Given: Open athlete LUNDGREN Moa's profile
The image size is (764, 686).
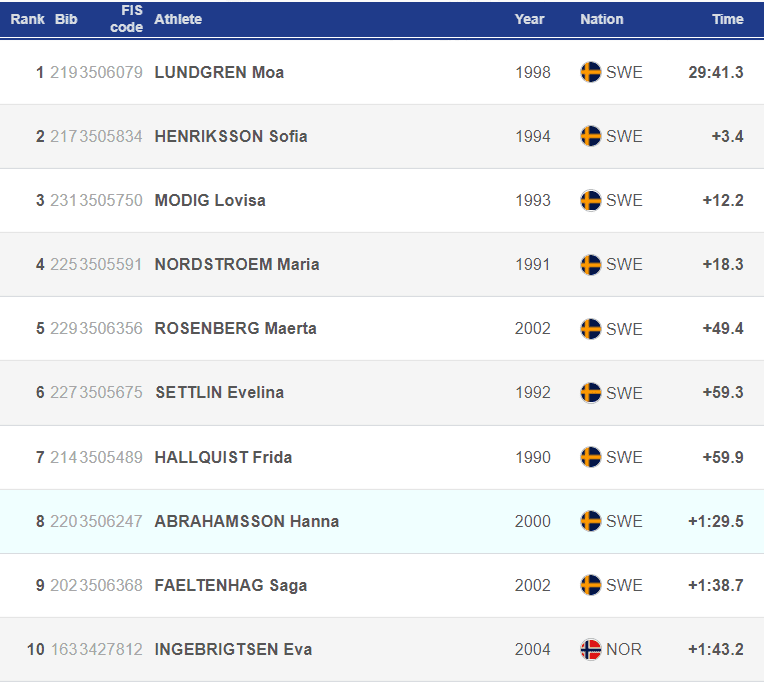Looking at the screenshot, I should point(219,73).
